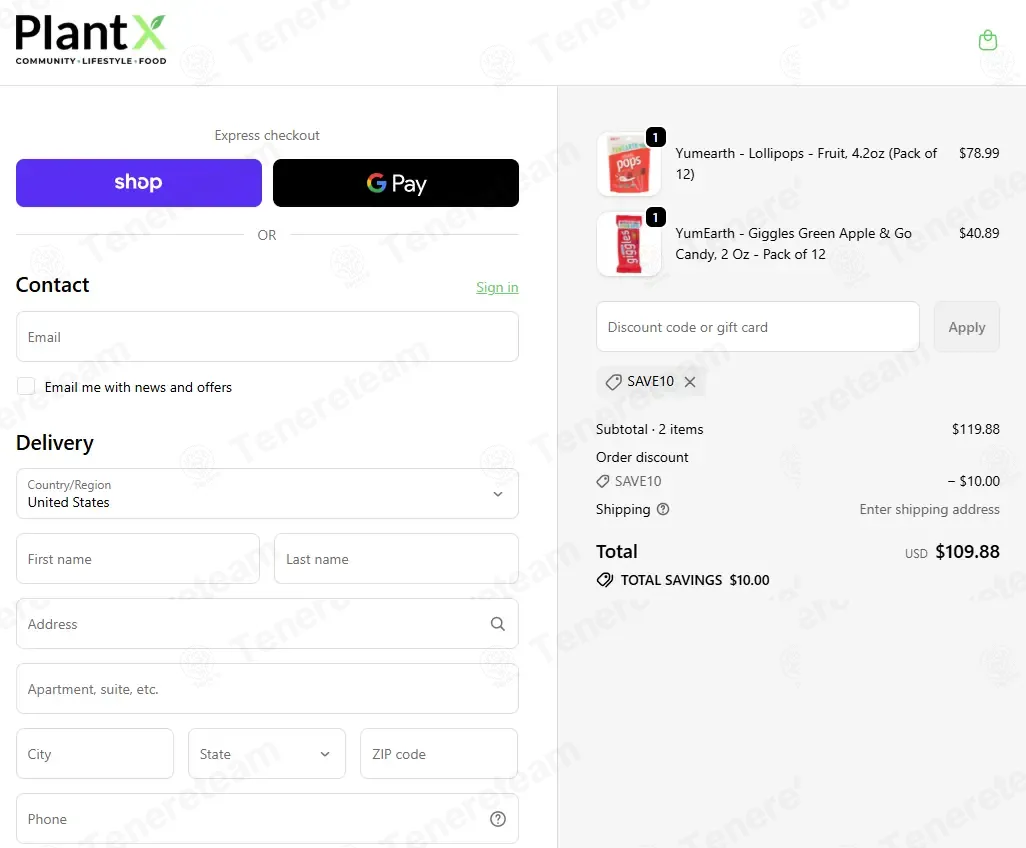Click the phone field help icon
Viewport: 1026px width, 848px height.
(498, 819)
